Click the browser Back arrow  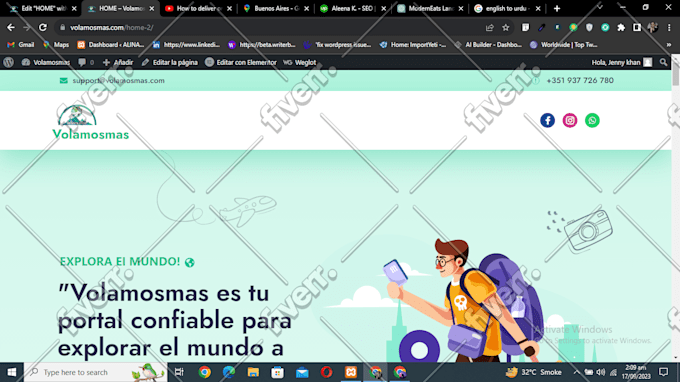pos(11,27)
